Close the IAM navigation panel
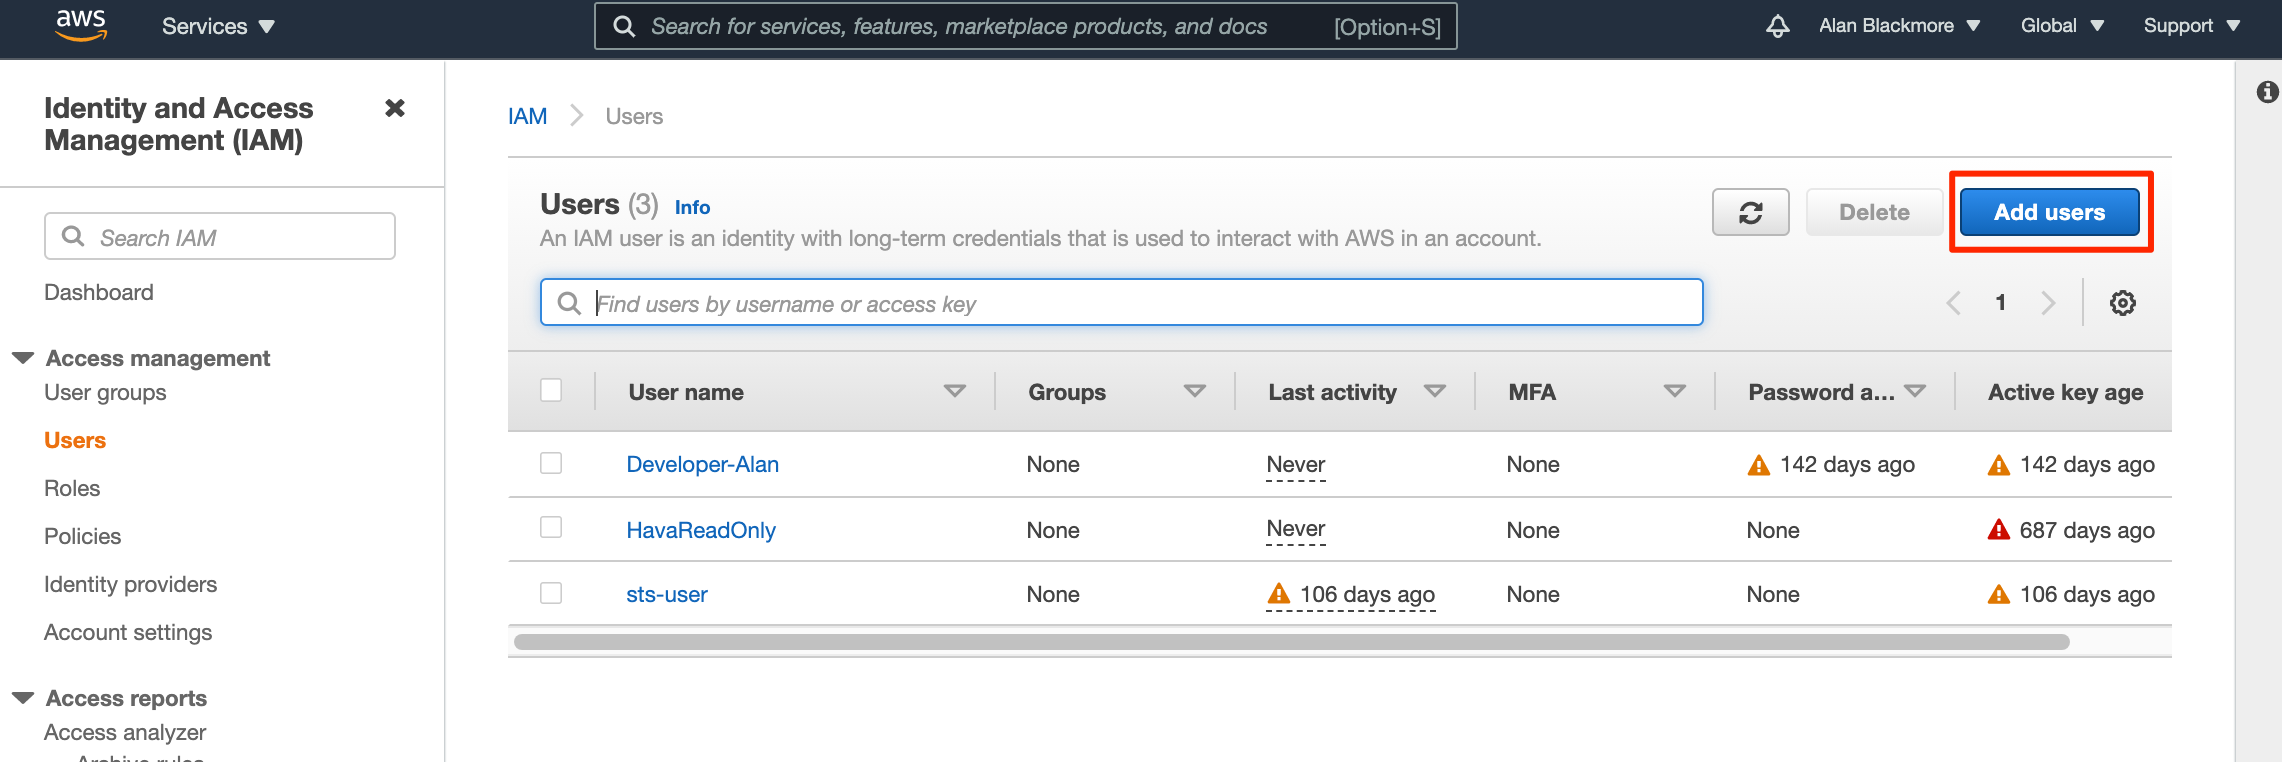This screenshot has height=762, width=2282. coord(395,108)
